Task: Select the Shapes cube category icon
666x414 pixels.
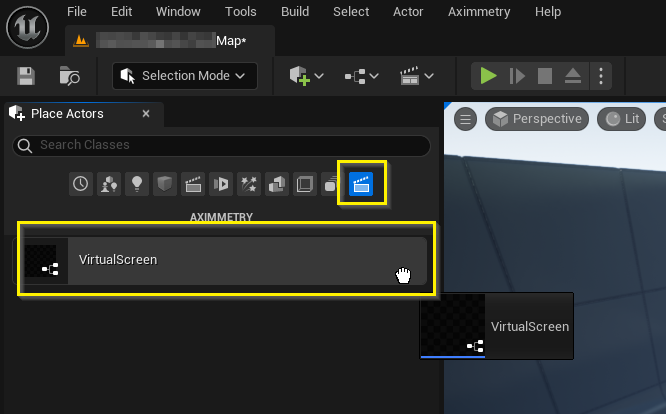Action: (165, 184)
